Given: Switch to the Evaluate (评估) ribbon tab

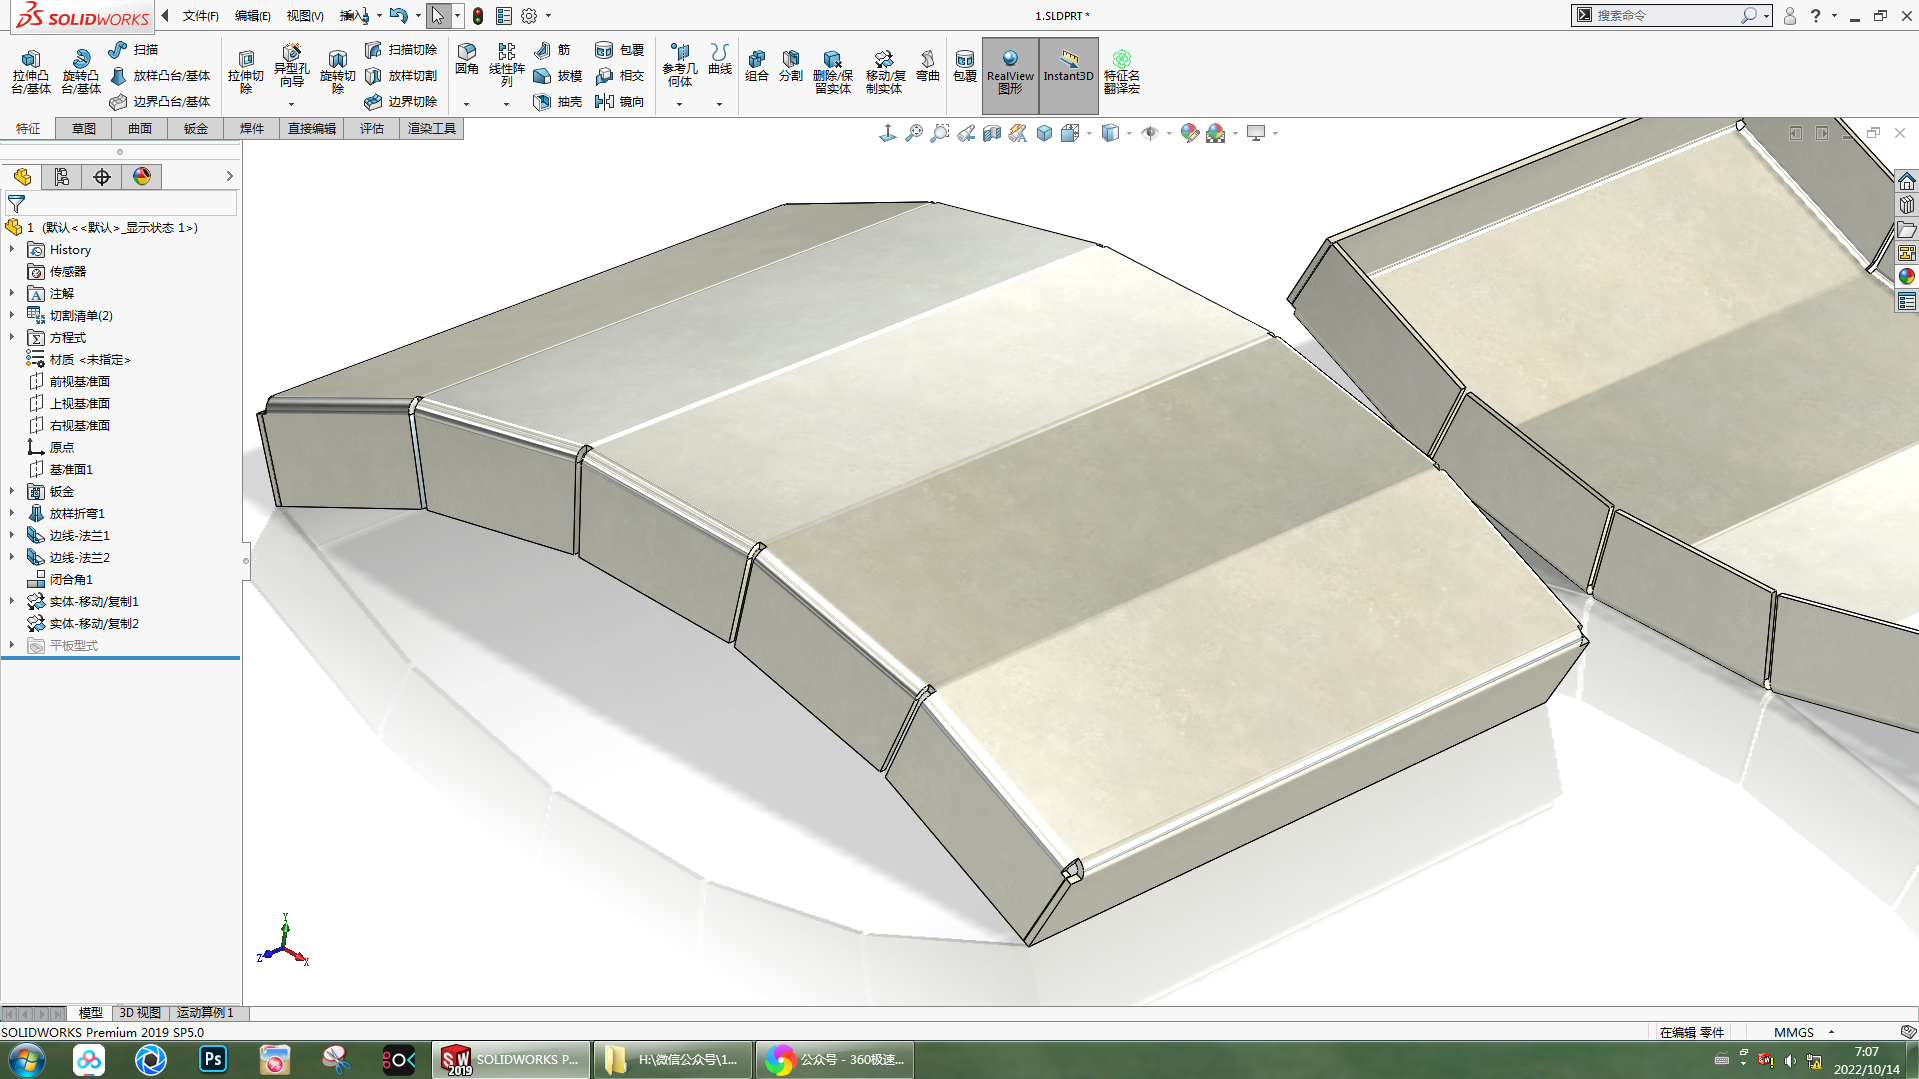Looking at the screenshot, I should [x=372, y=128].
